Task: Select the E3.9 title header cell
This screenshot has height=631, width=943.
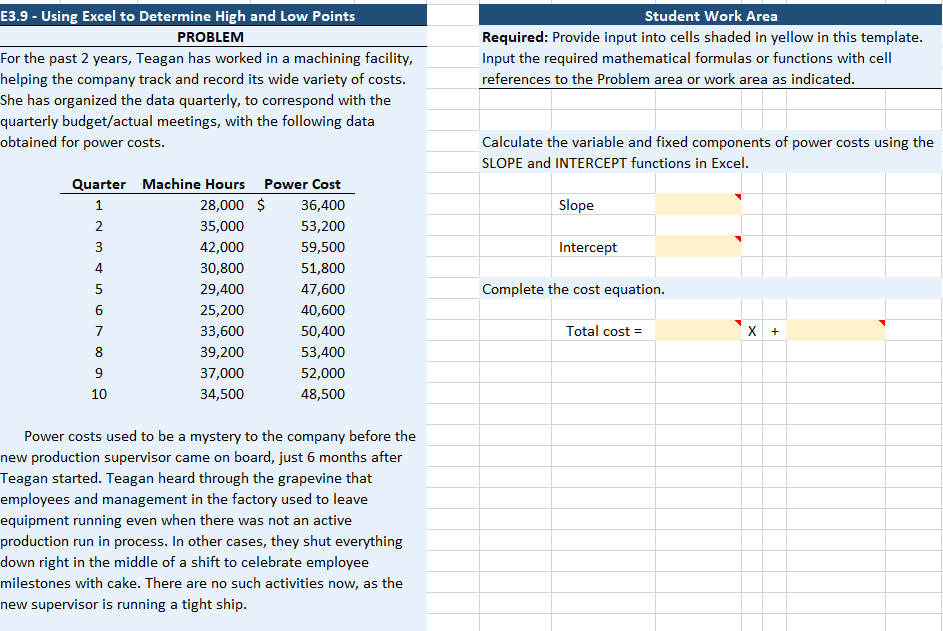Action: [x=180, y=15]
